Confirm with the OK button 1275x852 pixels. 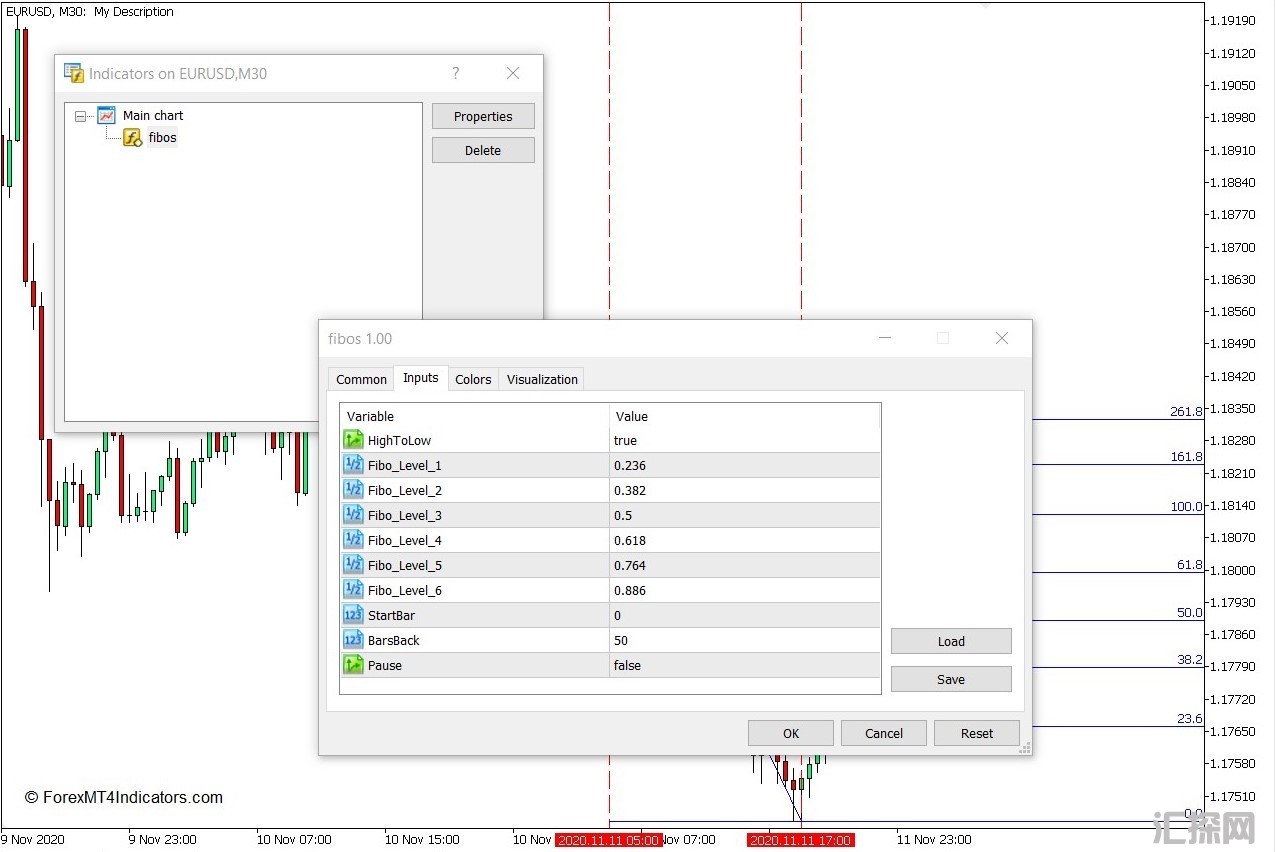coord(791,733)
